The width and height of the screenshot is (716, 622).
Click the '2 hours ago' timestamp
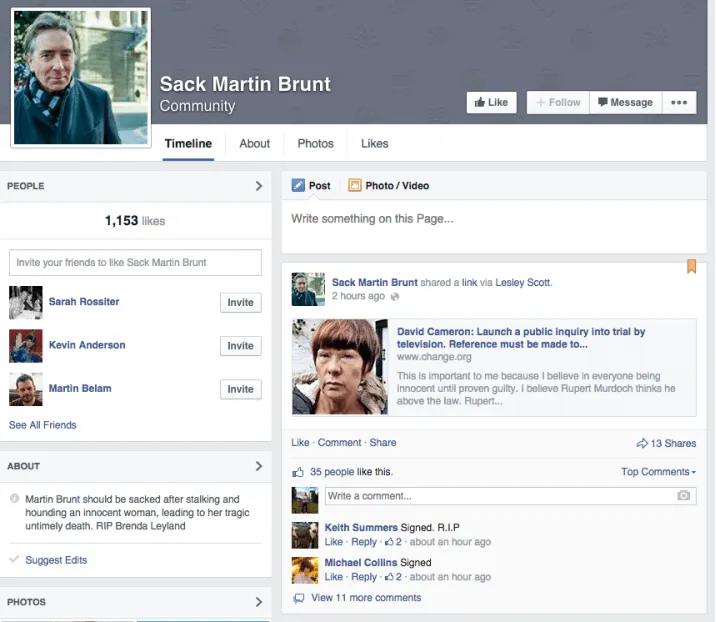(x=358, y=296)
